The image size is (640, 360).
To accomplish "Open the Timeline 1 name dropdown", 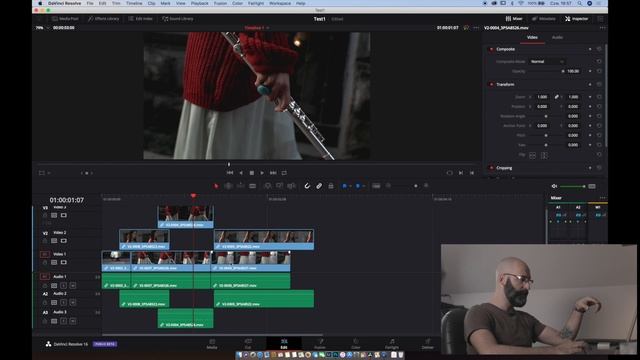I will coord(257,28).
